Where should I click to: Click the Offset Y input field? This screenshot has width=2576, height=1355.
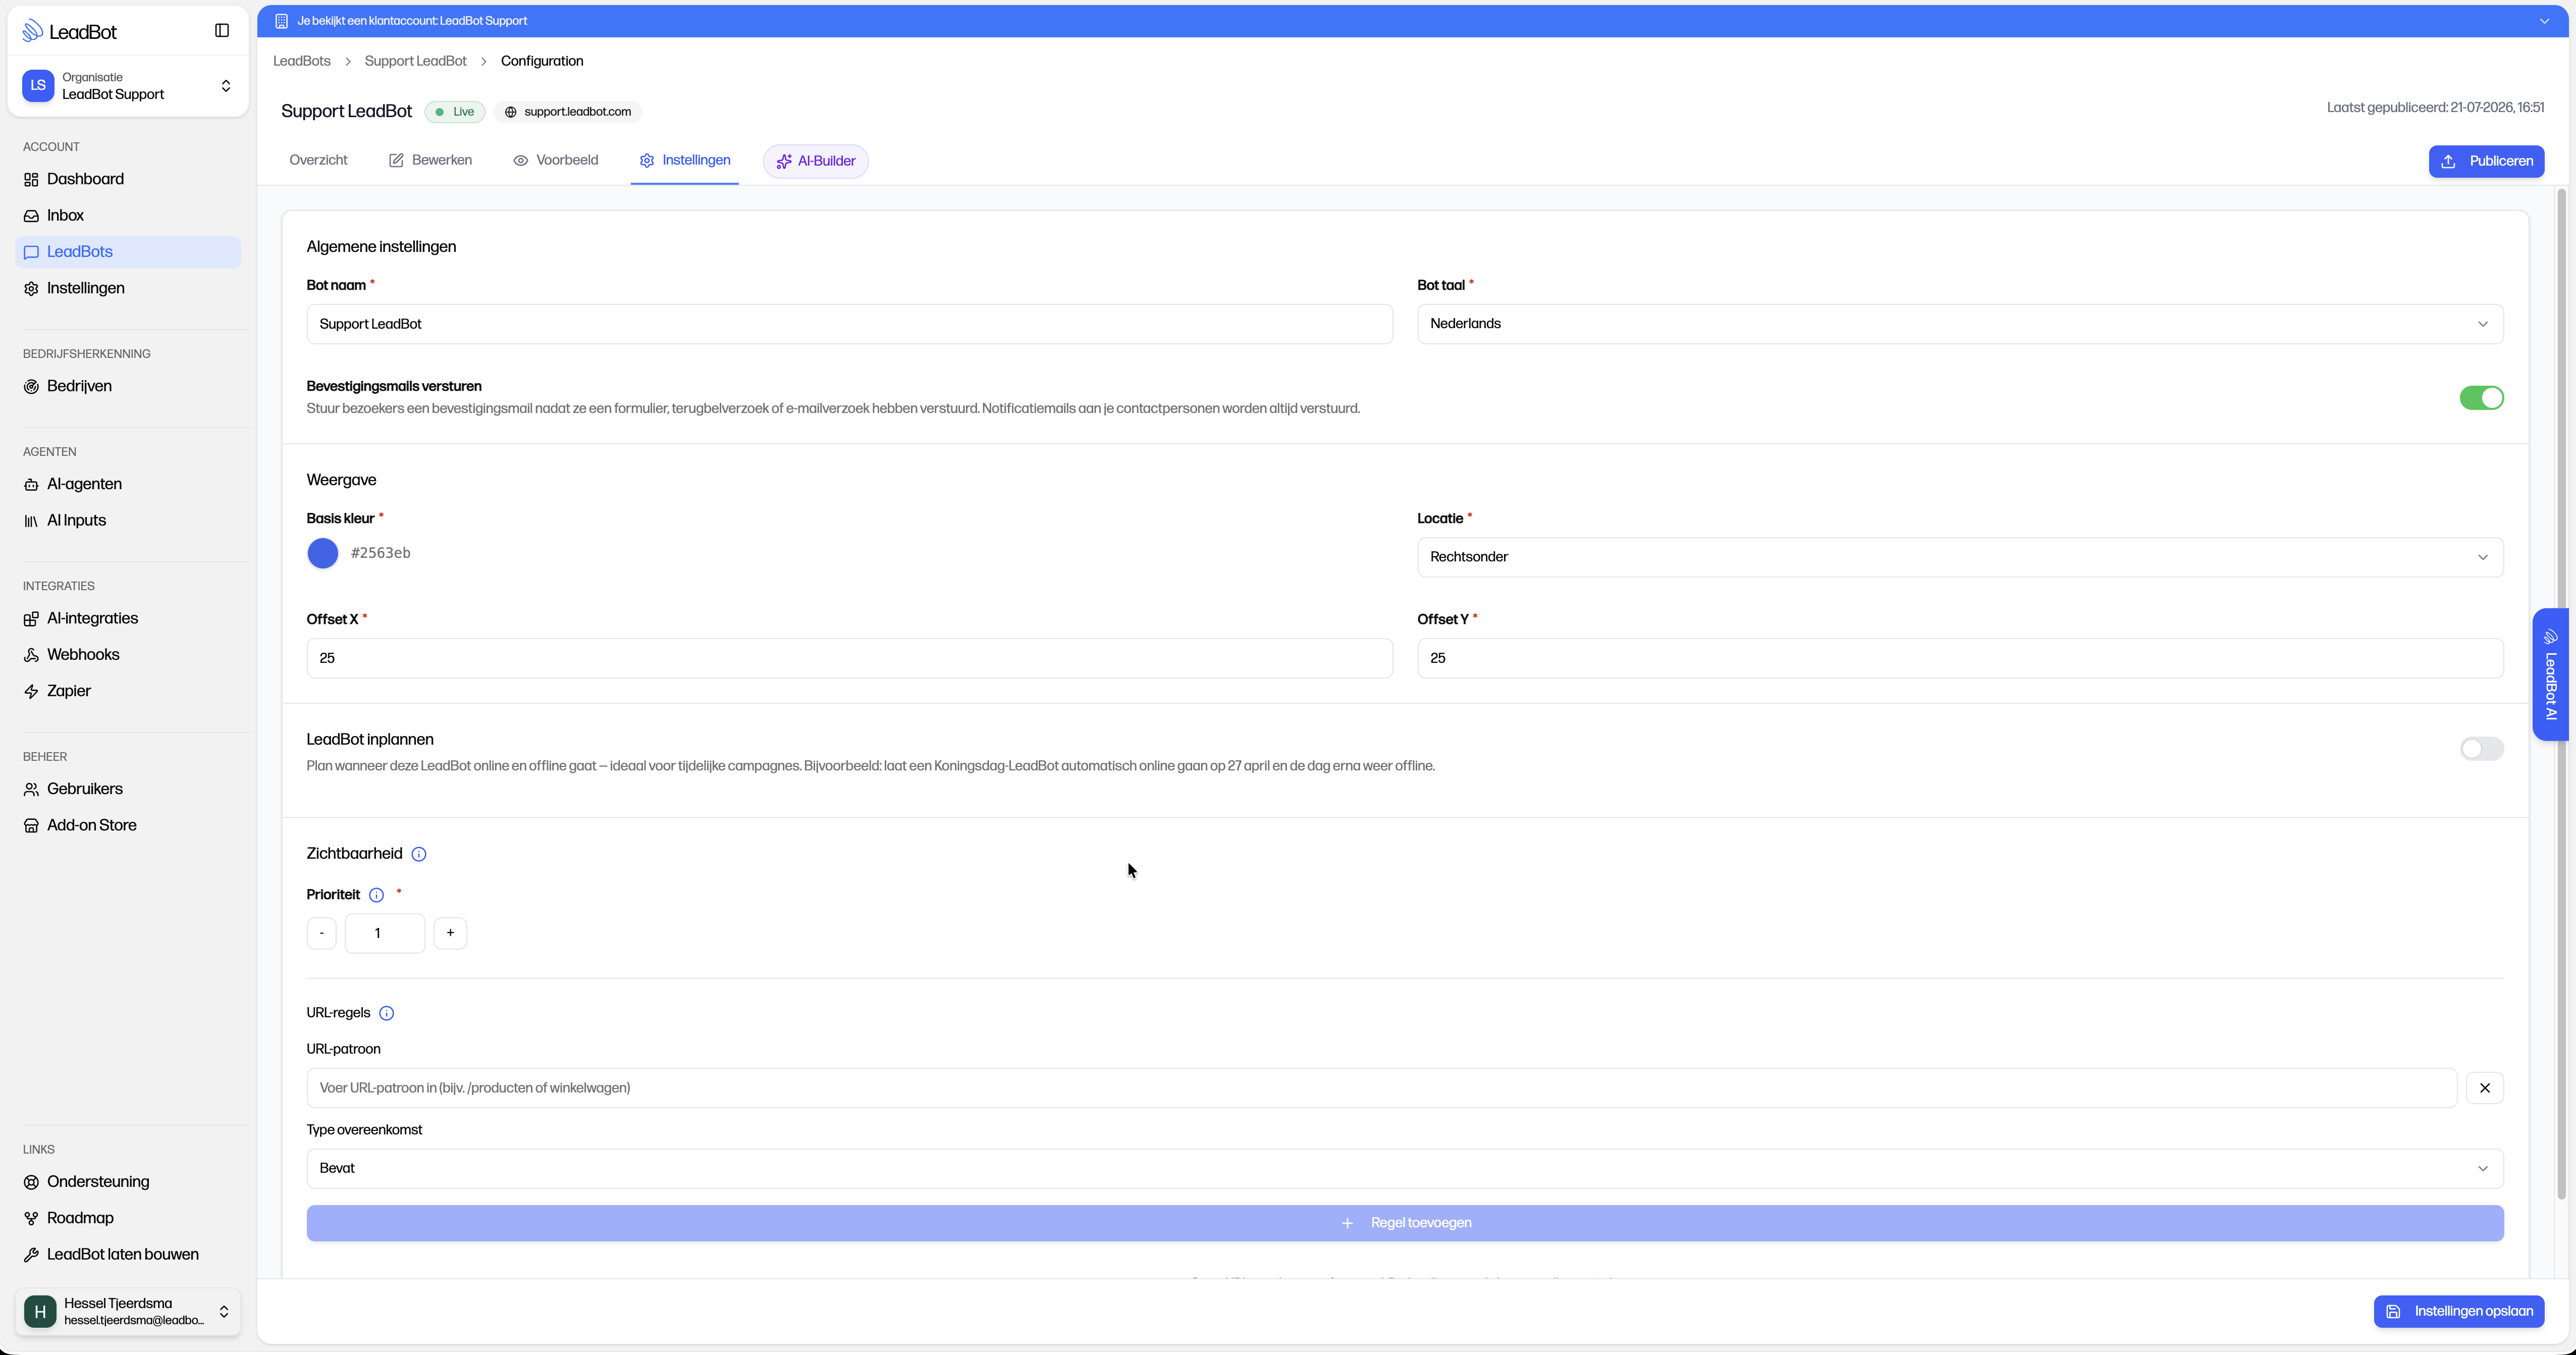1960,658
